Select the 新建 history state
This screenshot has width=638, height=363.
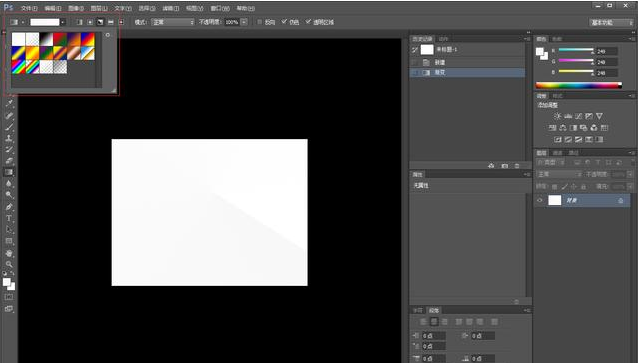coord(468,62)
